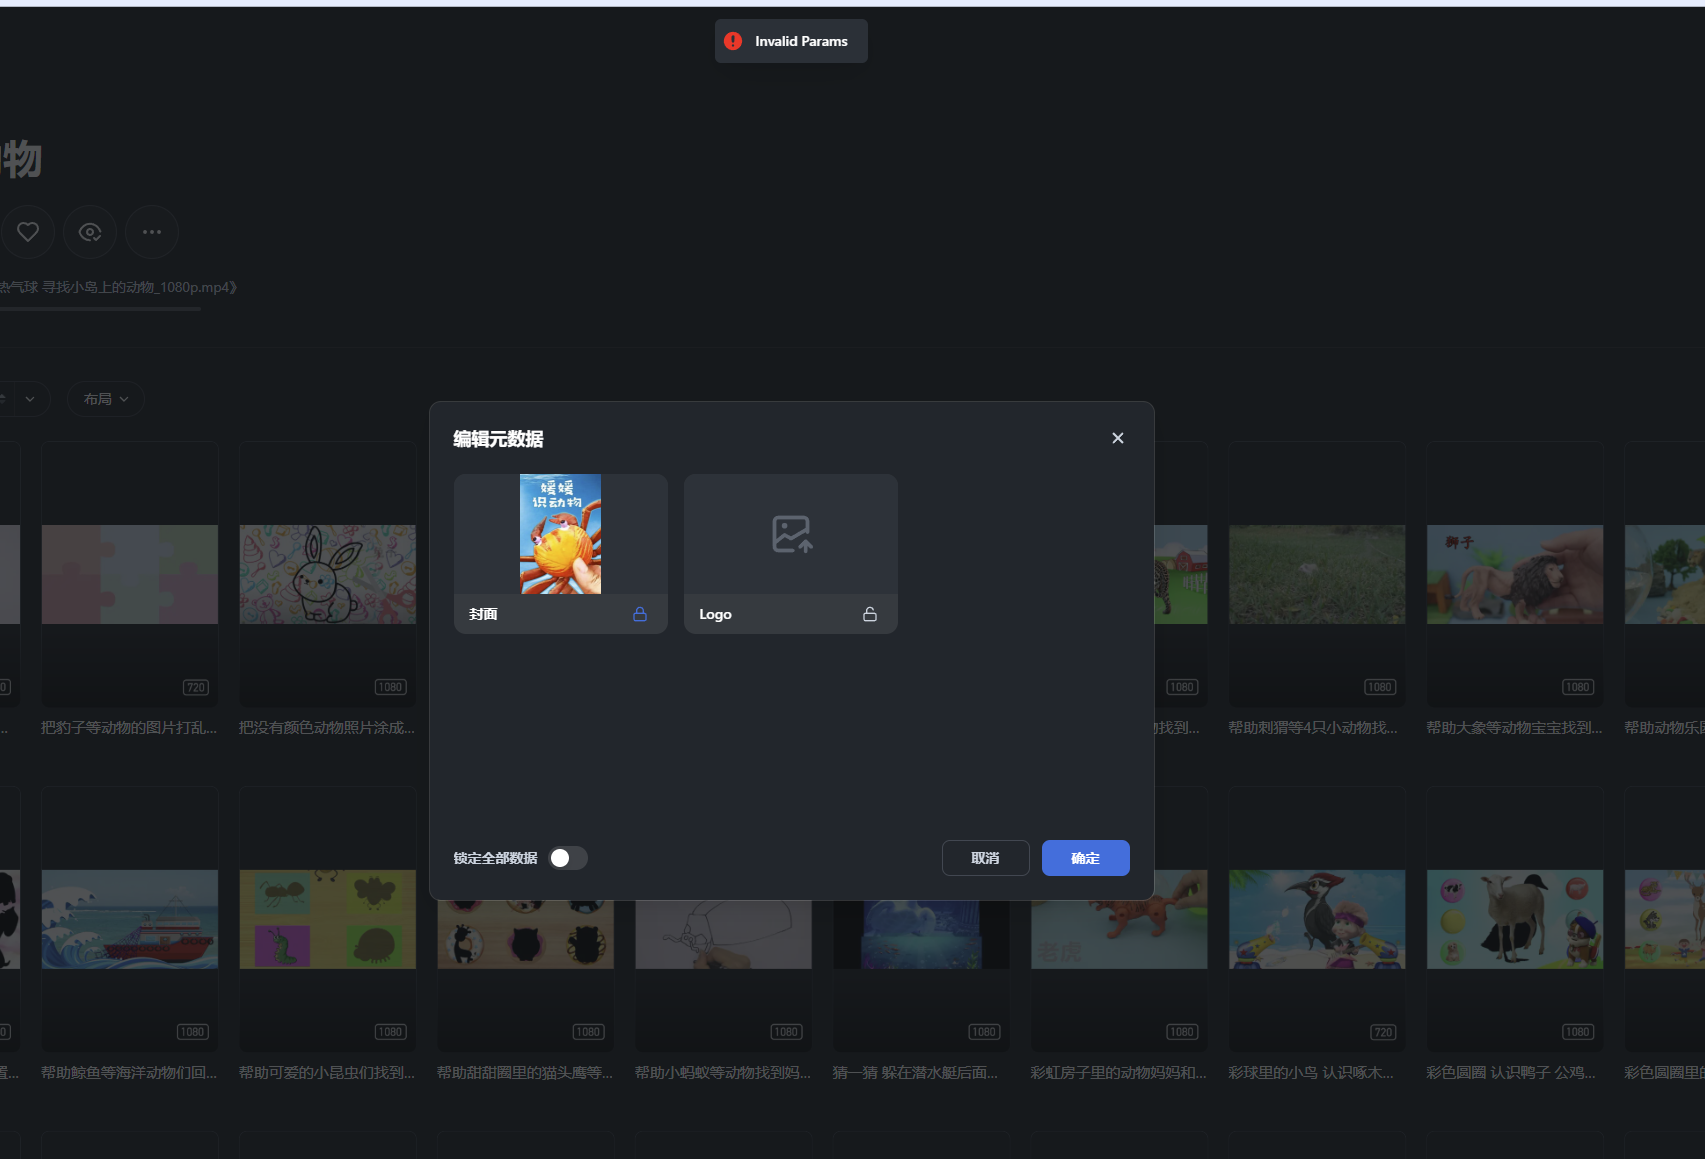Enable the 锁定全部数据 switch
This screenshot has height=1159, width=1705.
(568, 858)
